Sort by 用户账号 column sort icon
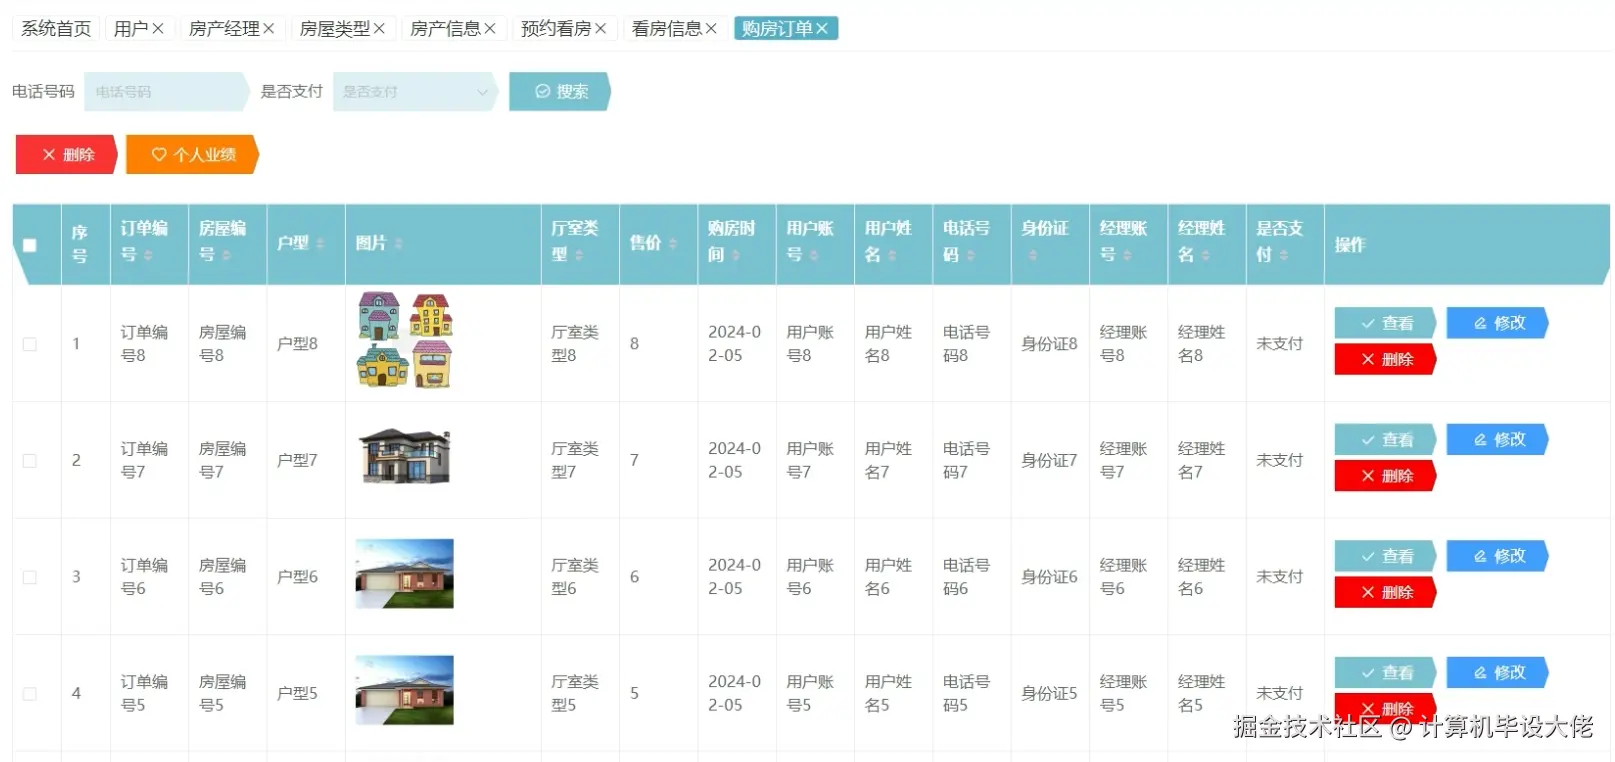This screenshot has width=1615, height=762. tap(813, 255)
